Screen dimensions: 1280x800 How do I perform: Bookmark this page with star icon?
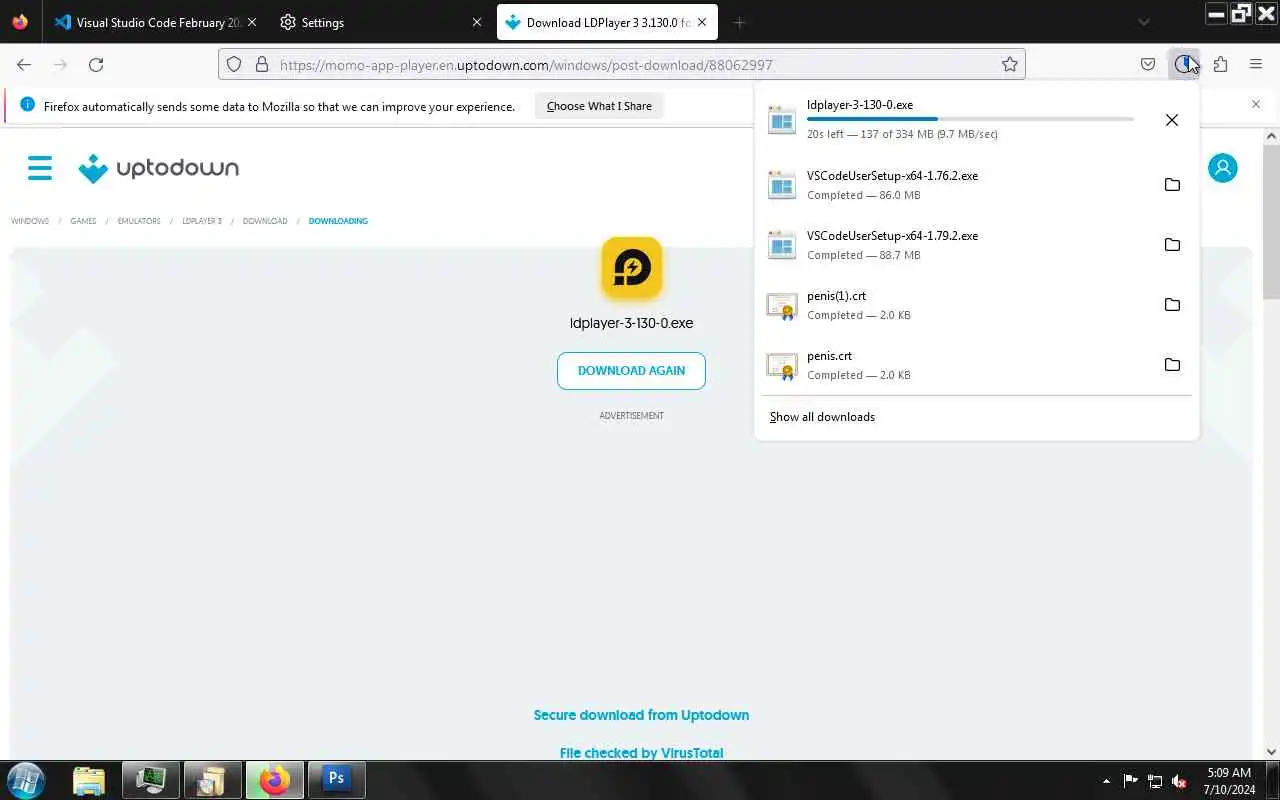click(1010, 64)
